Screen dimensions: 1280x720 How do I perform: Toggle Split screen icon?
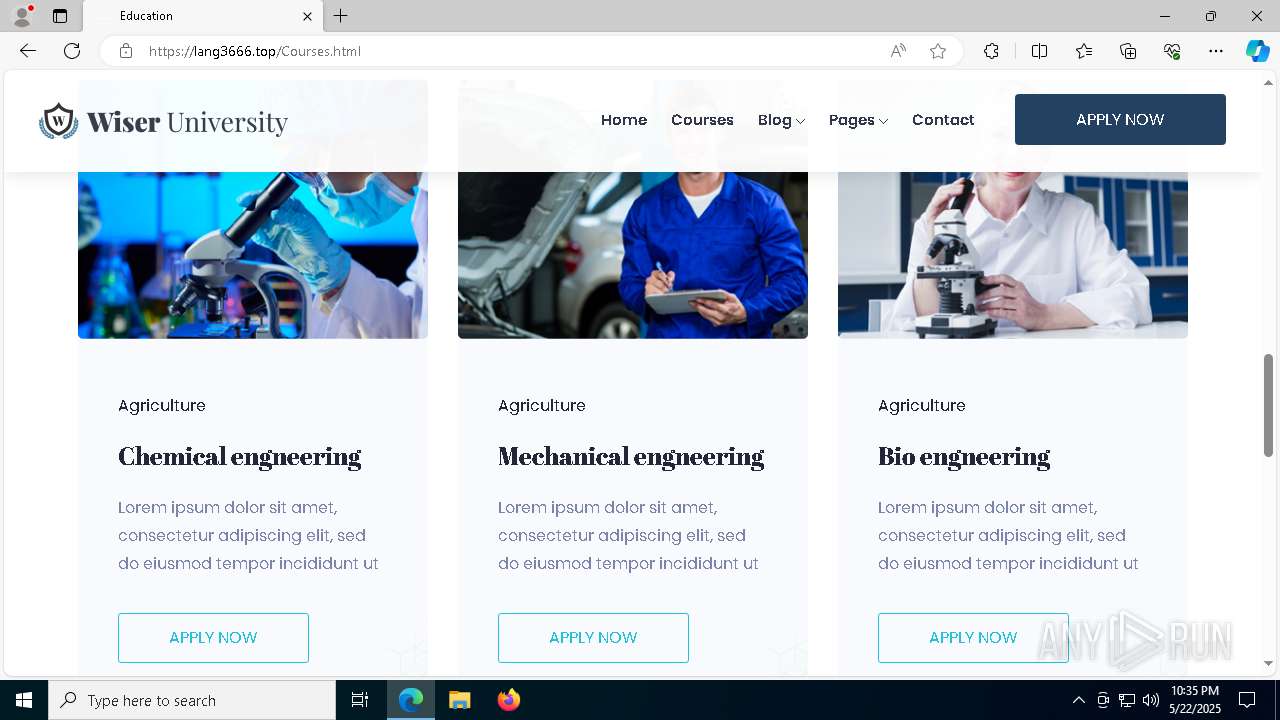pyautogui.click(x=1039, y=51)
